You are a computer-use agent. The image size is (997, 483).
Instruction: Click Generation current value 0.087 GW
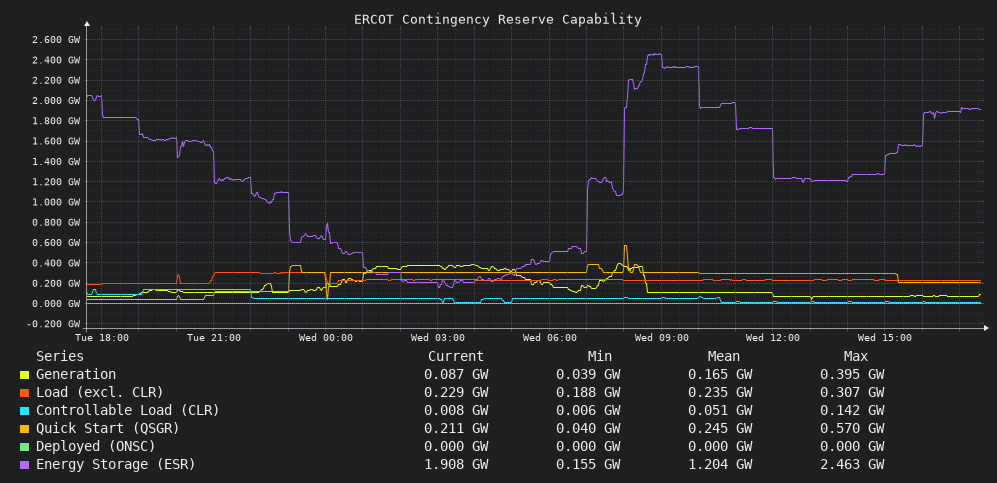pos(456,375)
